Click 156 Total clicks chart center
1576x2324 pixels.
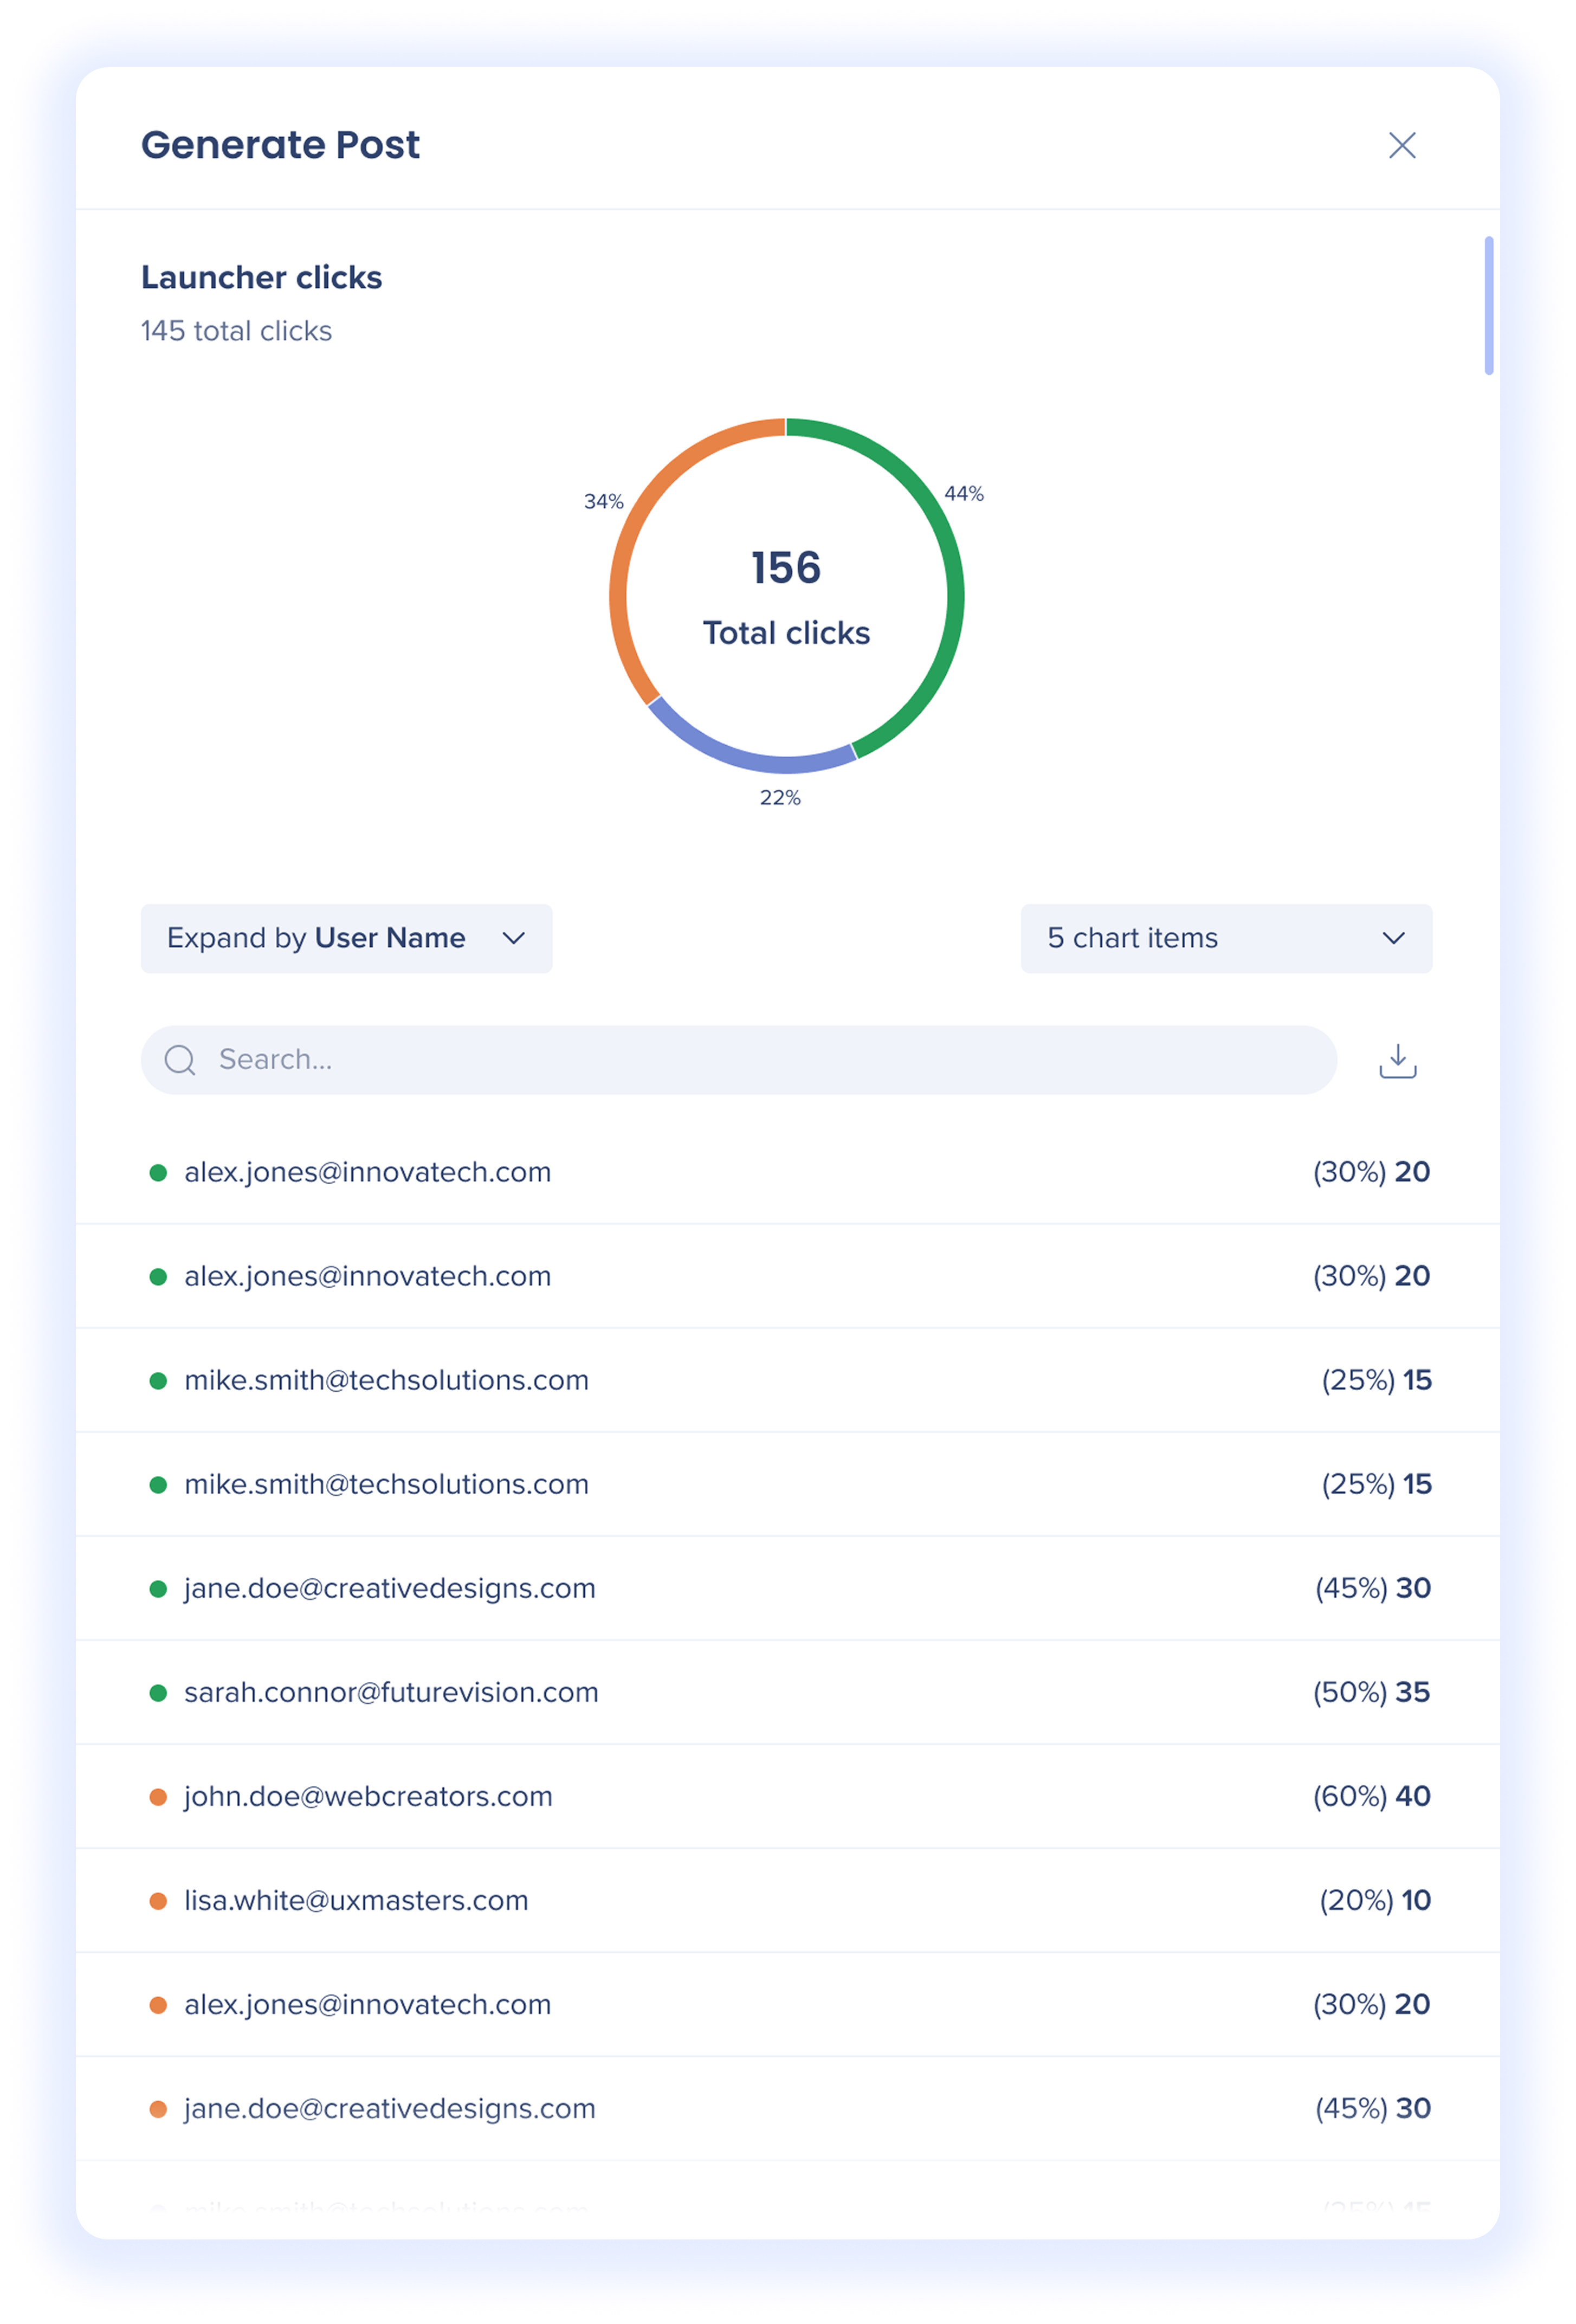click(786, 597)
